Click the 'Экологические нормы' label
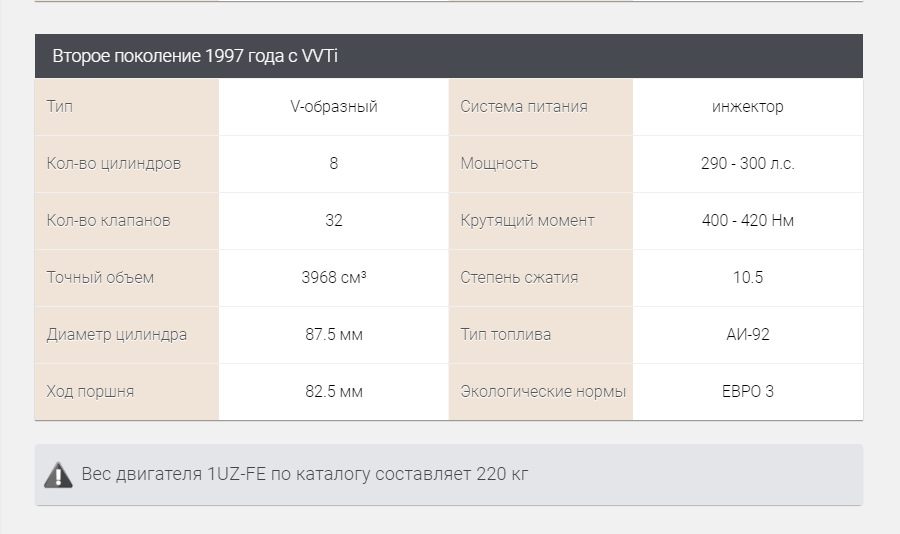Viewport: 900px width, 534px height. [x=543, y=392]
